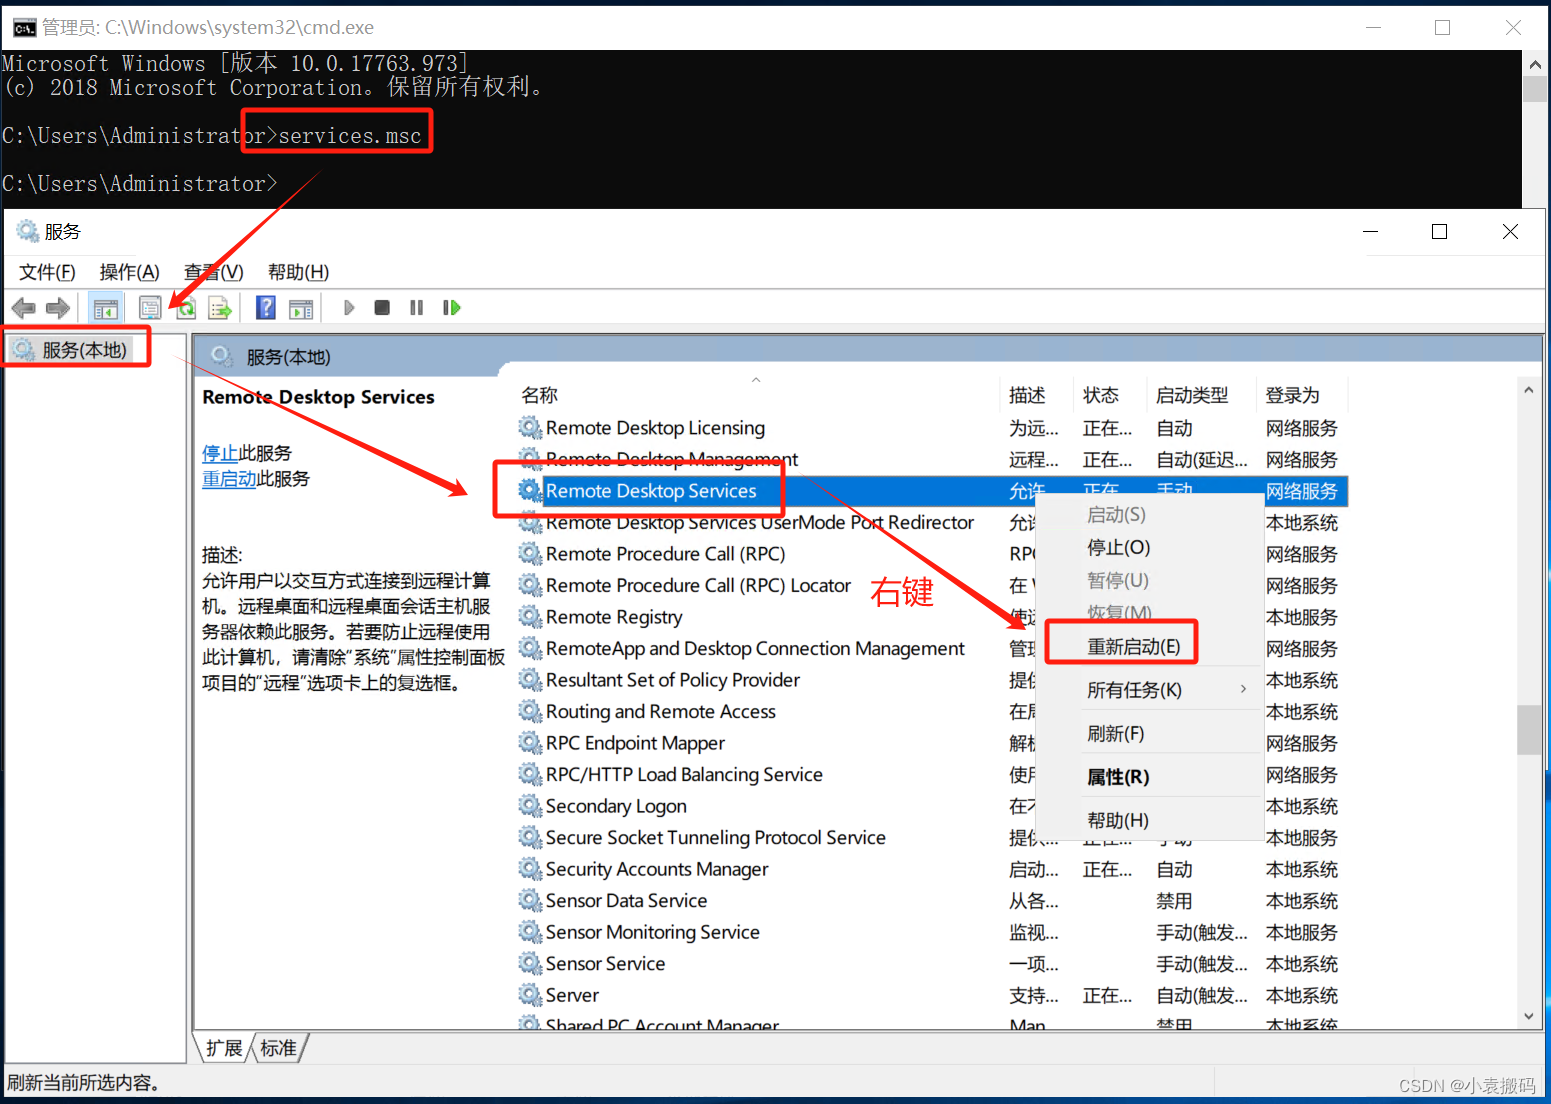Screen dimensions: 1551x1104
Task: Open the 文件(F) menu
Action: [x=47, y=272]
